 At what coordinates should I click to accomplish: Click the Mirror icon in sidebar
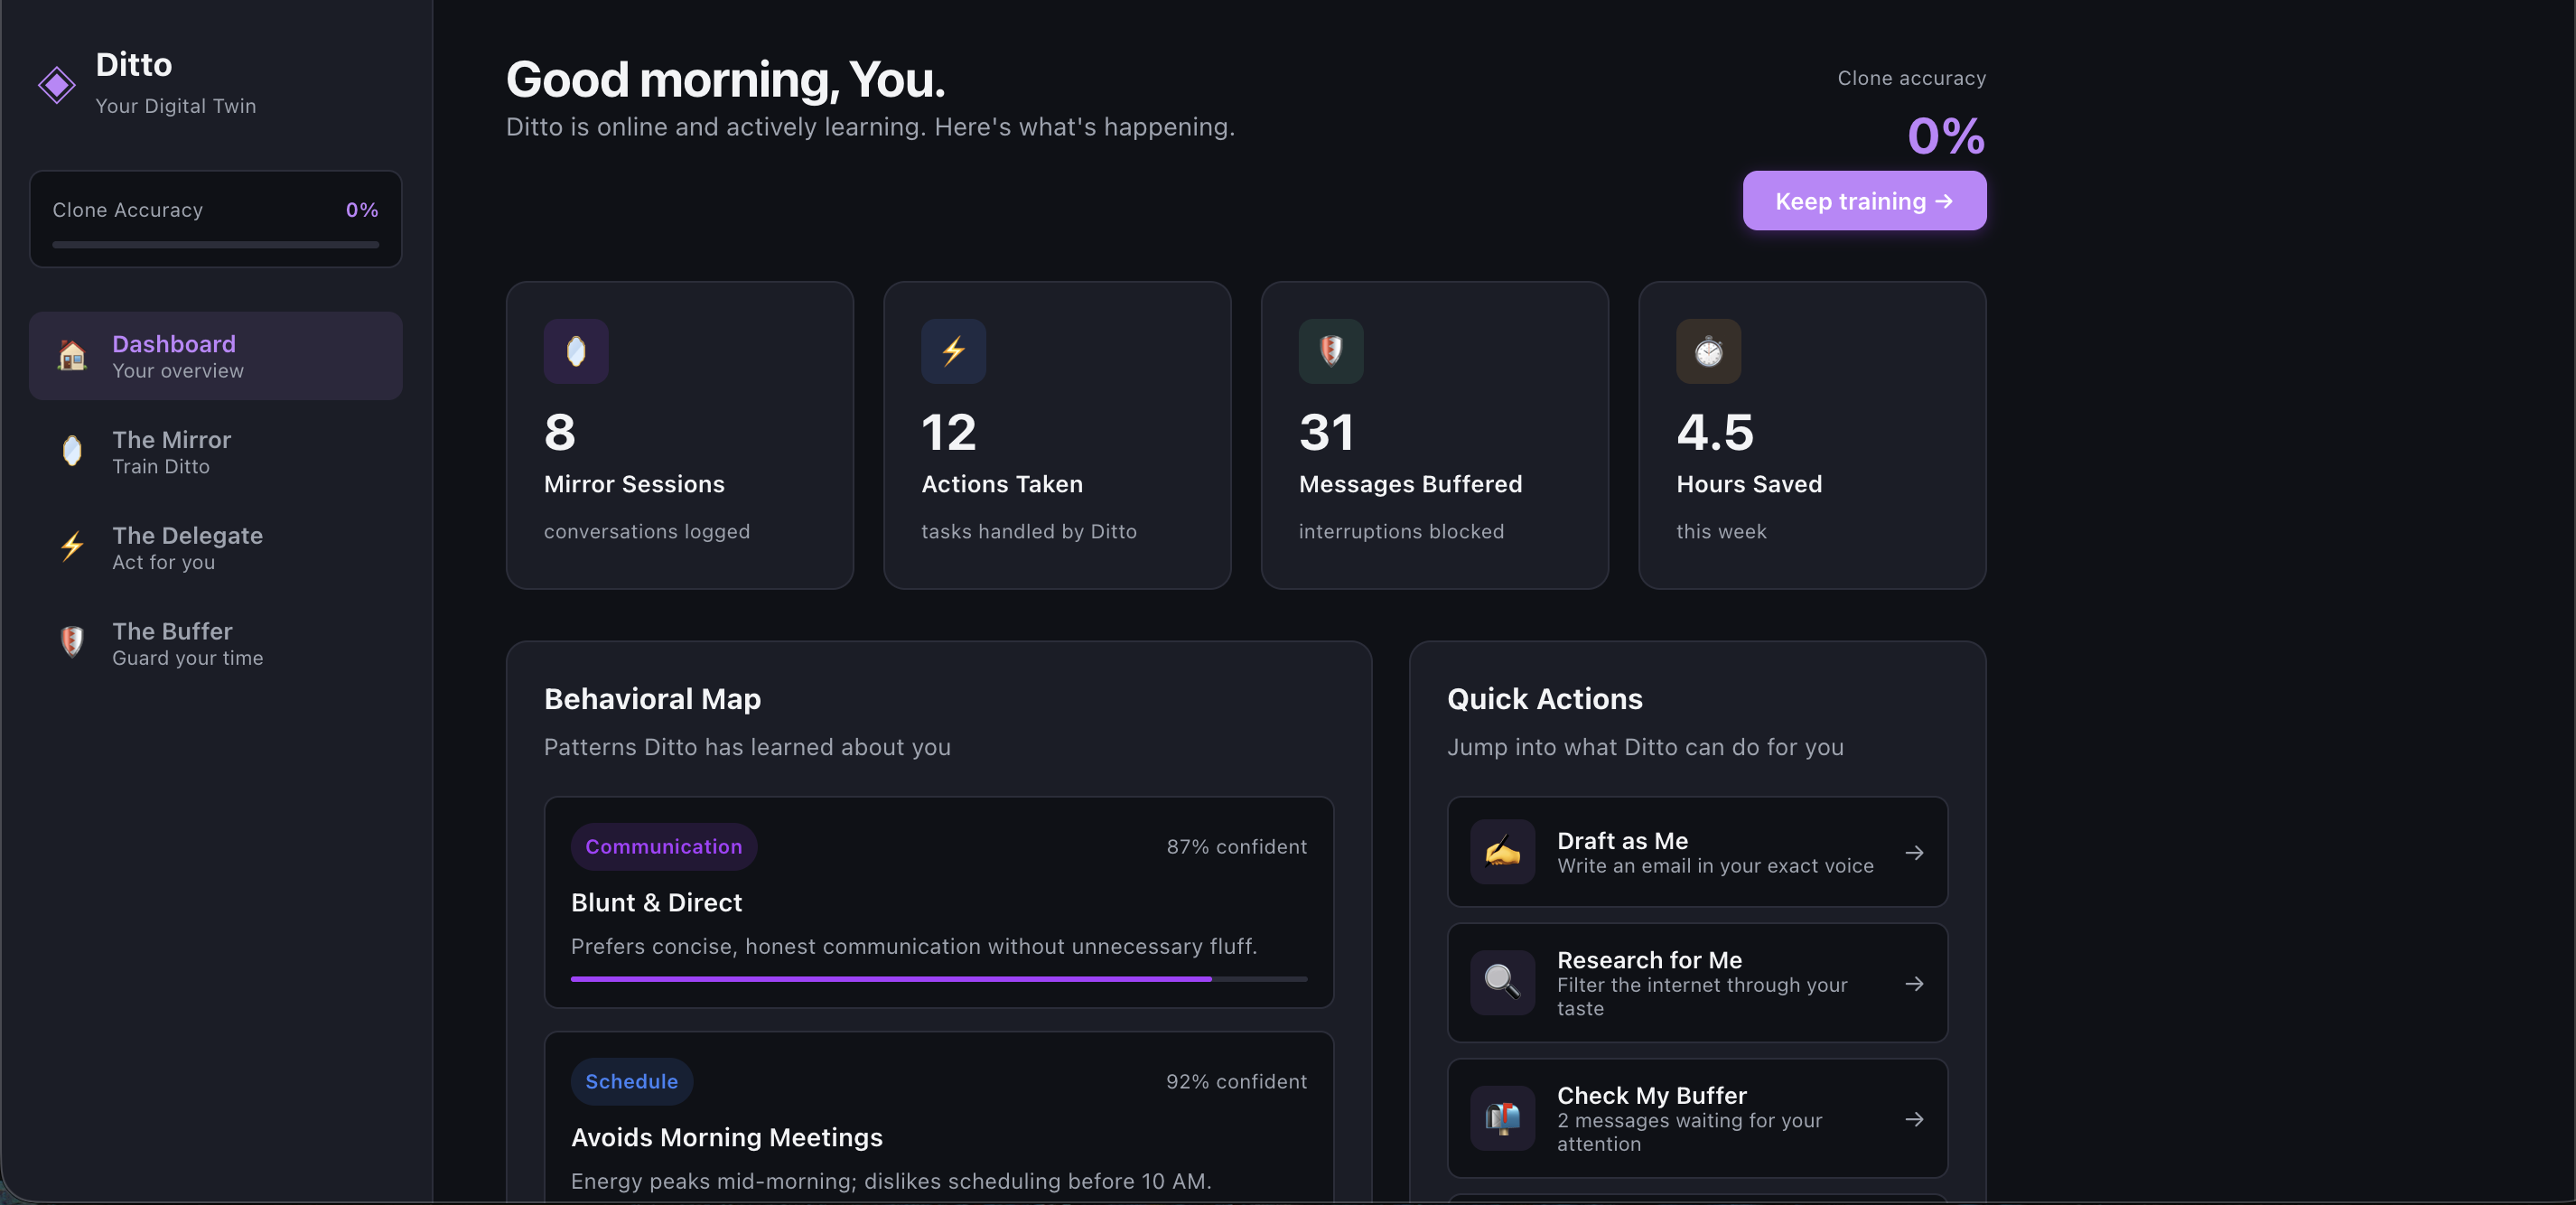[72, 451]
